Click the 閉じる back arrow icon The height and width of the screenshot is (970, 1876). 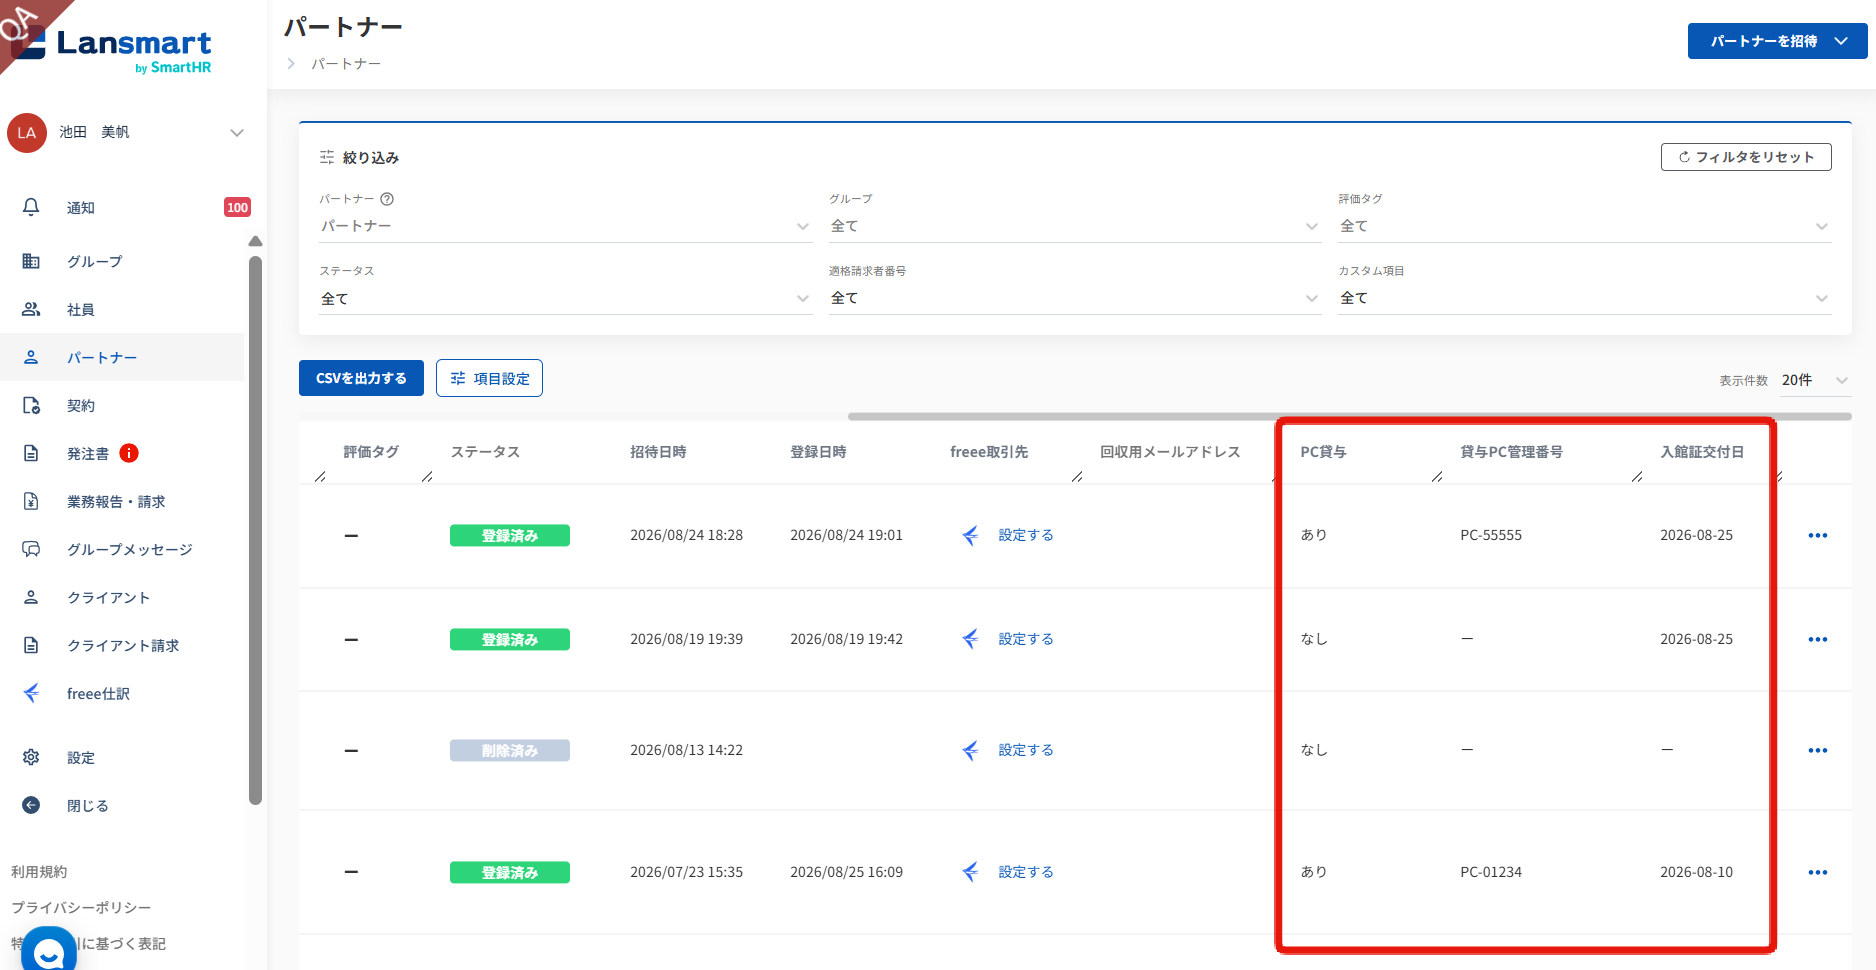[31, 805]
